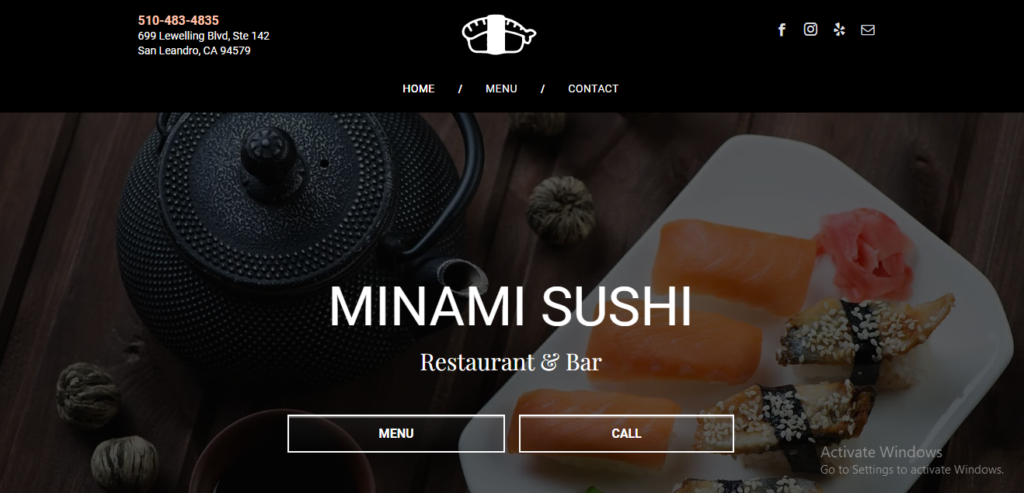This screenshot has height=493, width=1024.
Task: Click the email envelope icon
Action: click(x=867, y=30)
